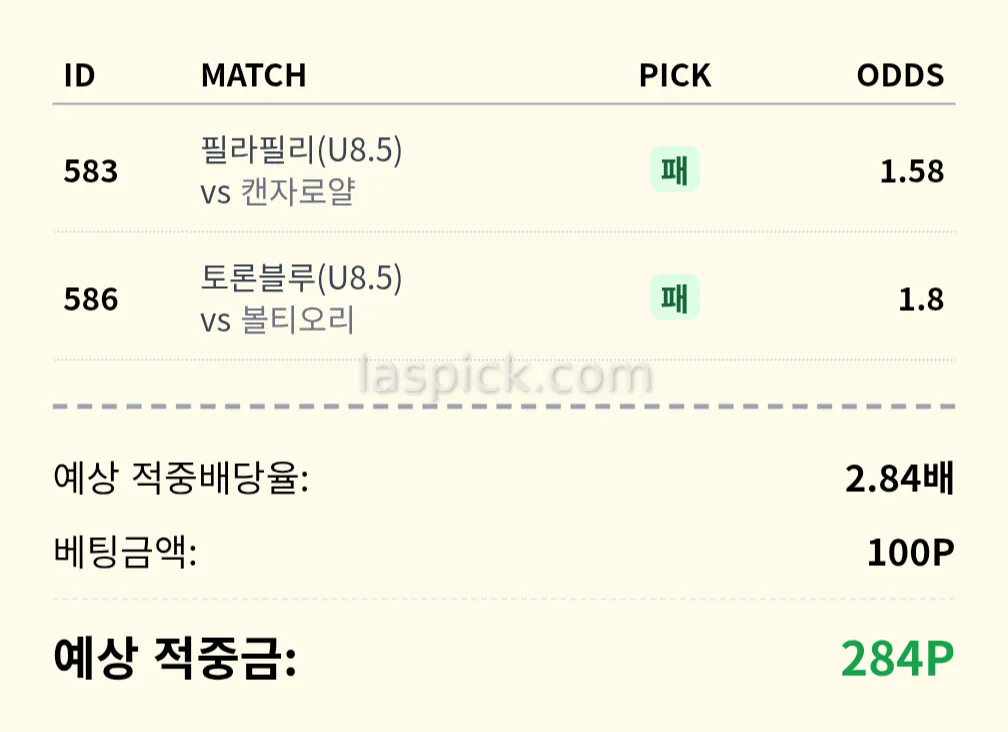This screenshot has height=732, width=1008.
Task: Click the 패 pick badge for match 586
Action: (x=675, y=299)
